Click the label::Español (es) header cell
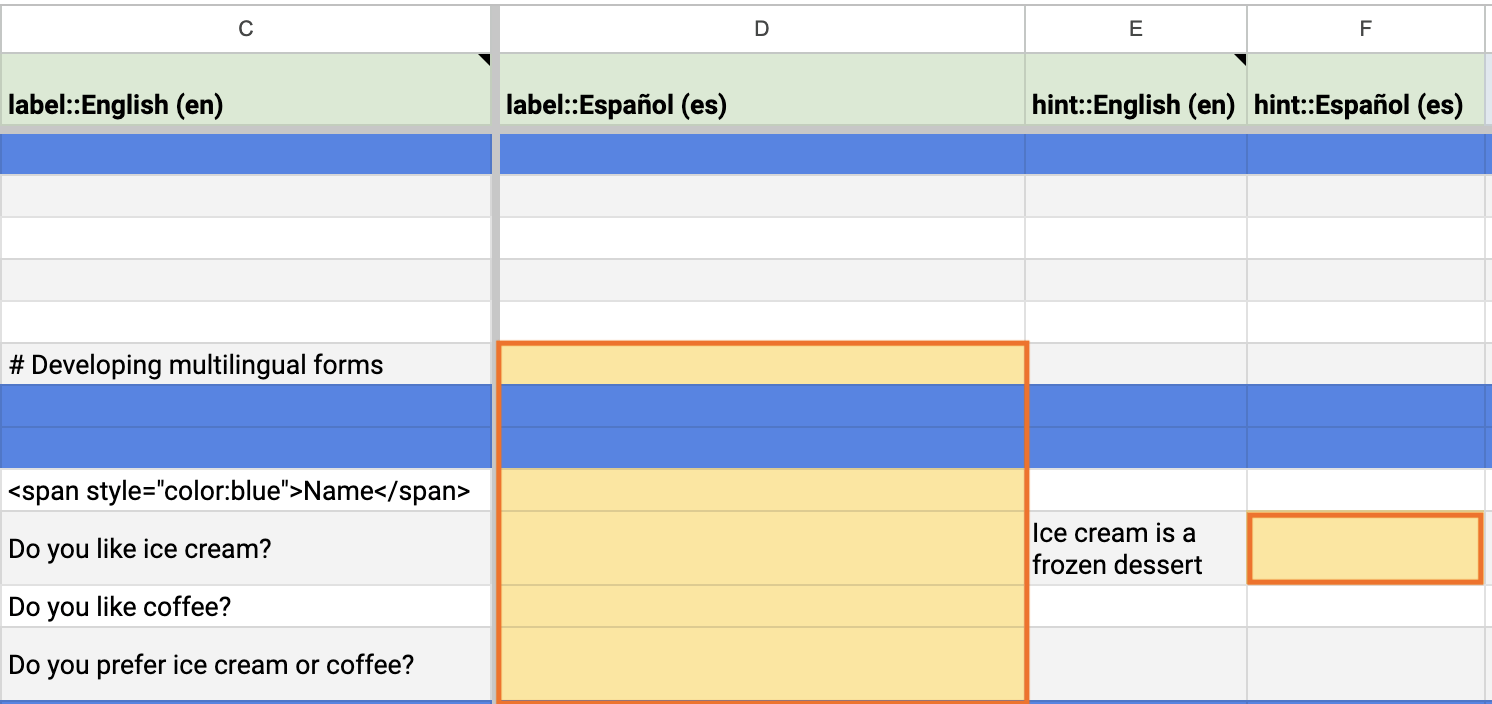Screen dimensions: 1492x704 click(x=762, y=90)
